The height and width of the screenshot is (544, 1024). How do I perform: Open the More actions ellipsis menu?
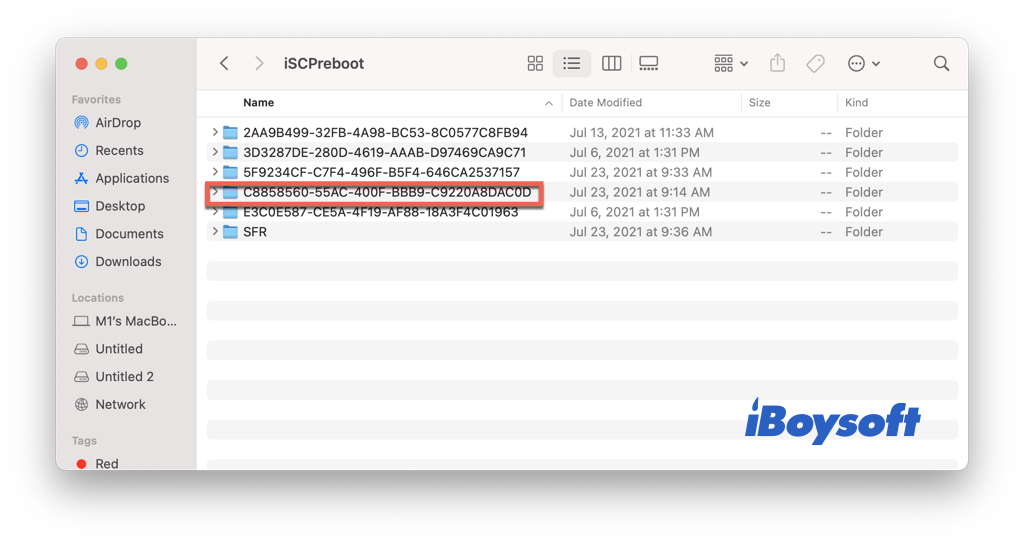point(863,63)
